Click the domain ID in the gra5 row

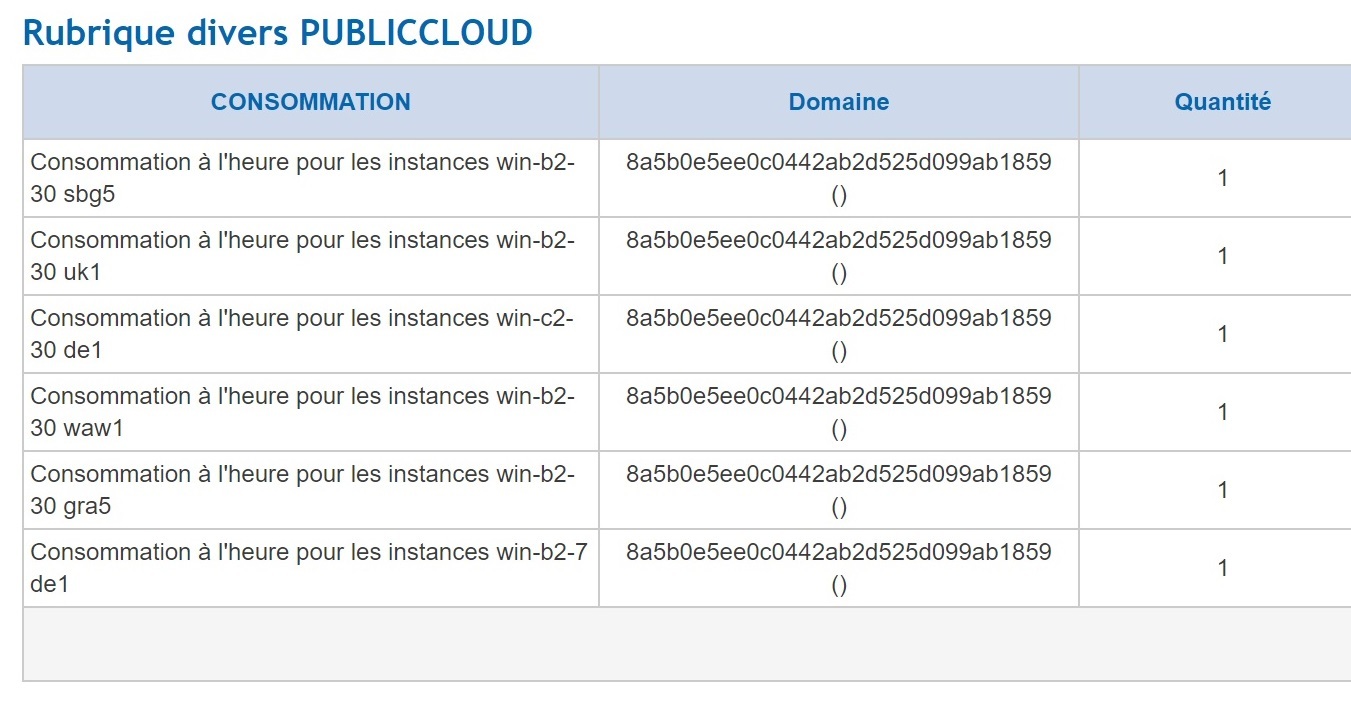838,475
